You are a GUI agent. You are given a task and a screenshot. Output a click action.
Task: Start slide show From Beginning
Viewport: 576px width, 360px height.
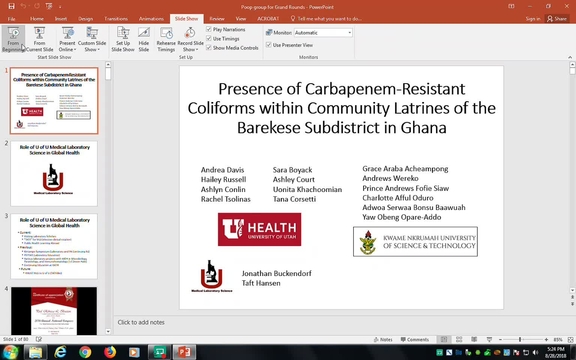[13, 39]
